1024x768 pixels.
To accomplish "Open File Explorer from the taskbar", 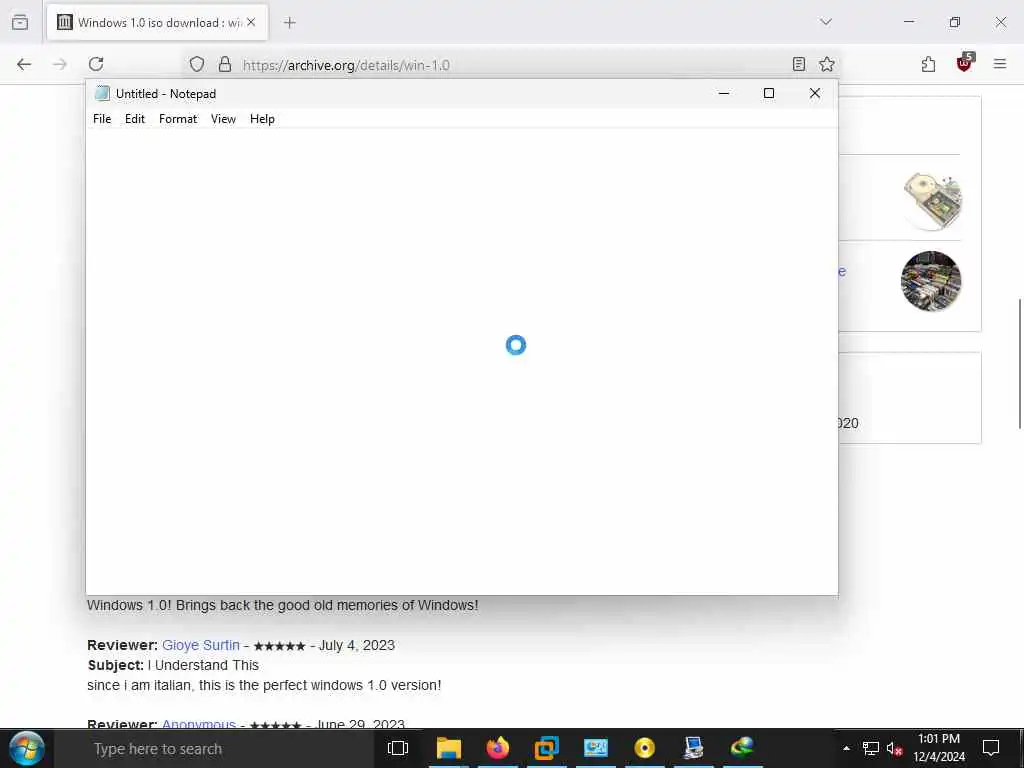I will click(x=449, y=748).
